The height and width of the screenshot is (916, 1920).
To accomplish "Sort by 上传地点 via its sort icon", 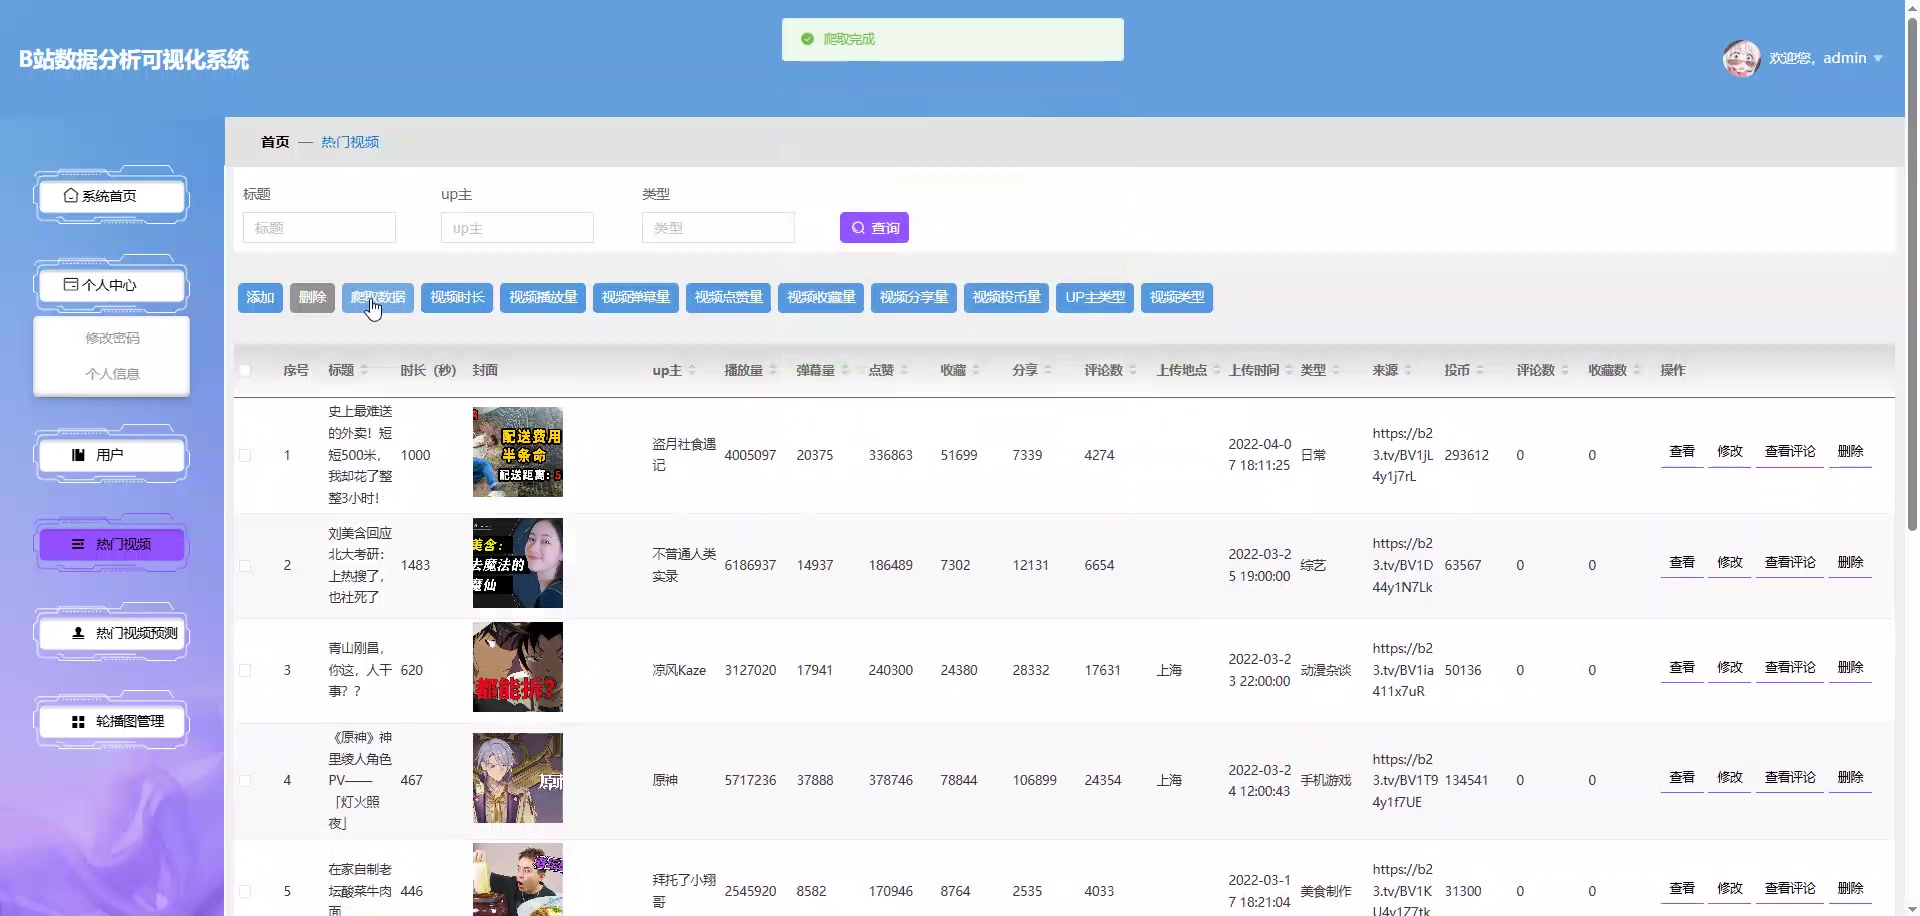I will tap(1217, 370).
